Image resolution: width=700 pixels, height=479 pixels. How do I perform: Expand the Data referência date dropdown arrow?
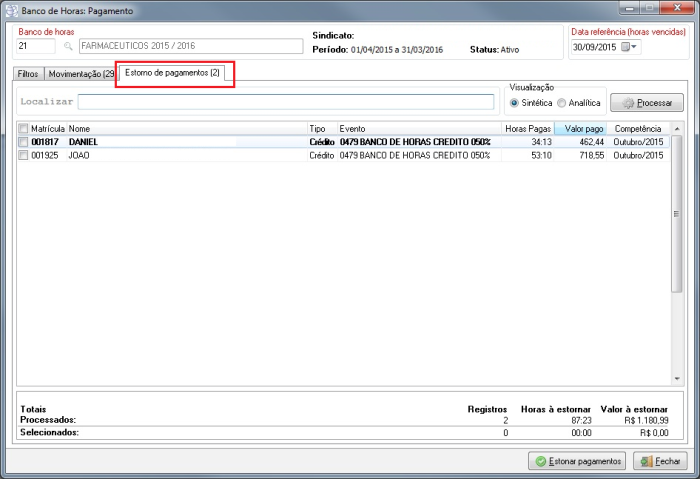point(635,47)
